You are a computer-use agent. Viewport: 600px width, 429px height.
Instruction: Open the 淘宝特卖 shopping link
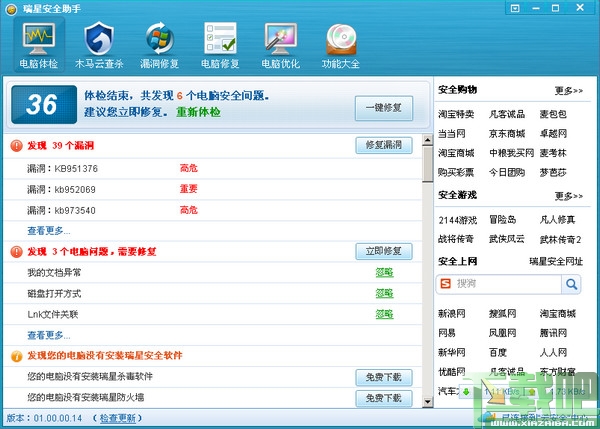pos(456,114)
